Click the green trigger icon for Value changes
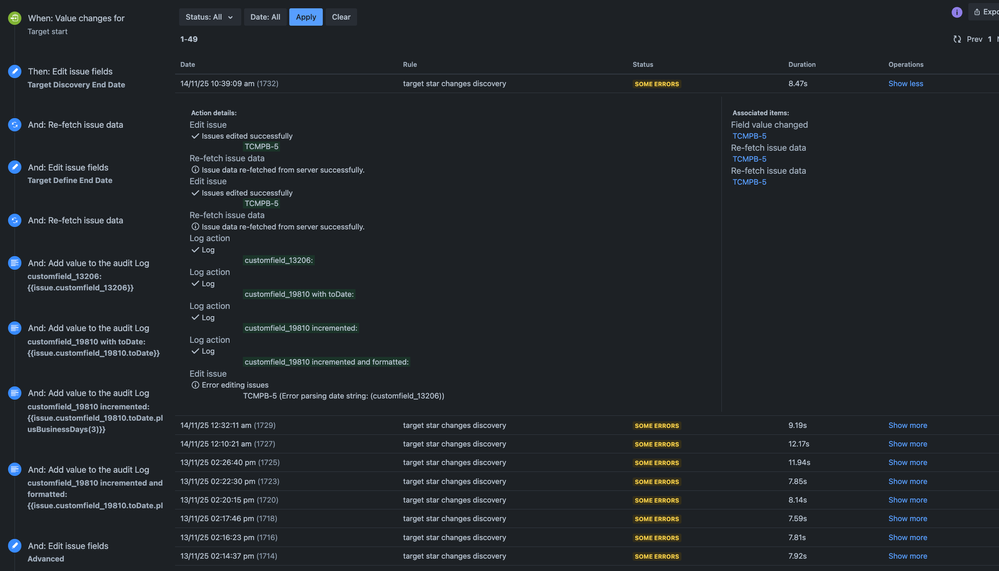999x571 pixels. coord(15,18)
